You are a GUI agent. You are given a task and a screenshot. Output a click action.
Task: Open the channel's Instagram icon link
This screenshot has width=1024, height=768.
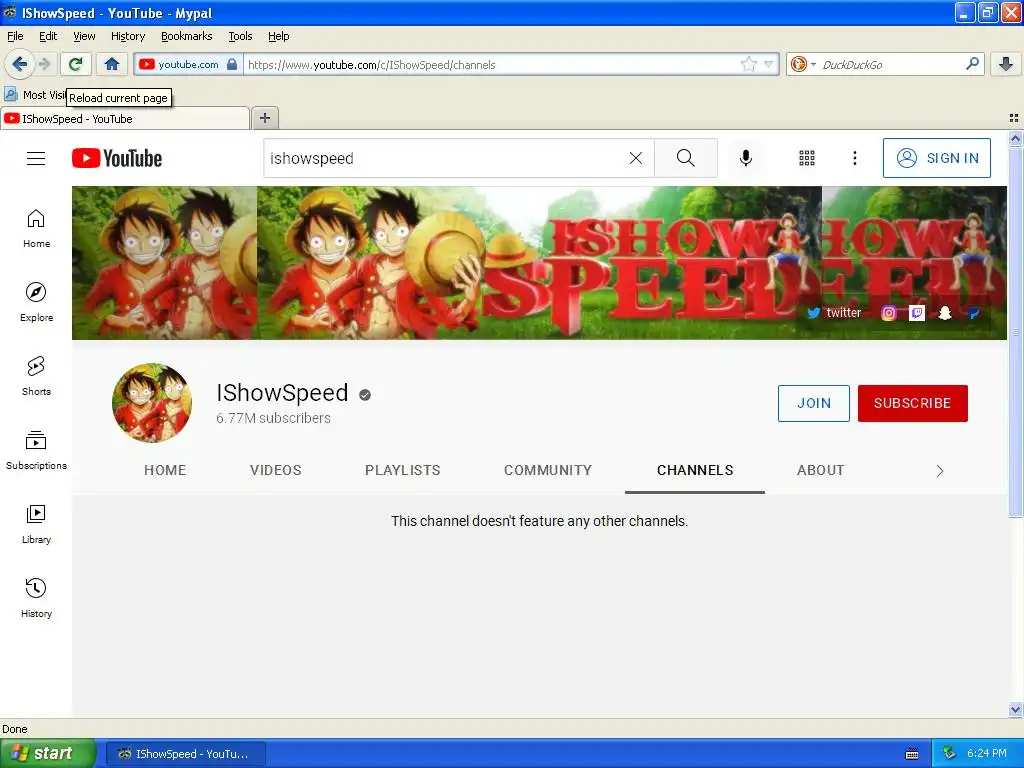point(888,313)
